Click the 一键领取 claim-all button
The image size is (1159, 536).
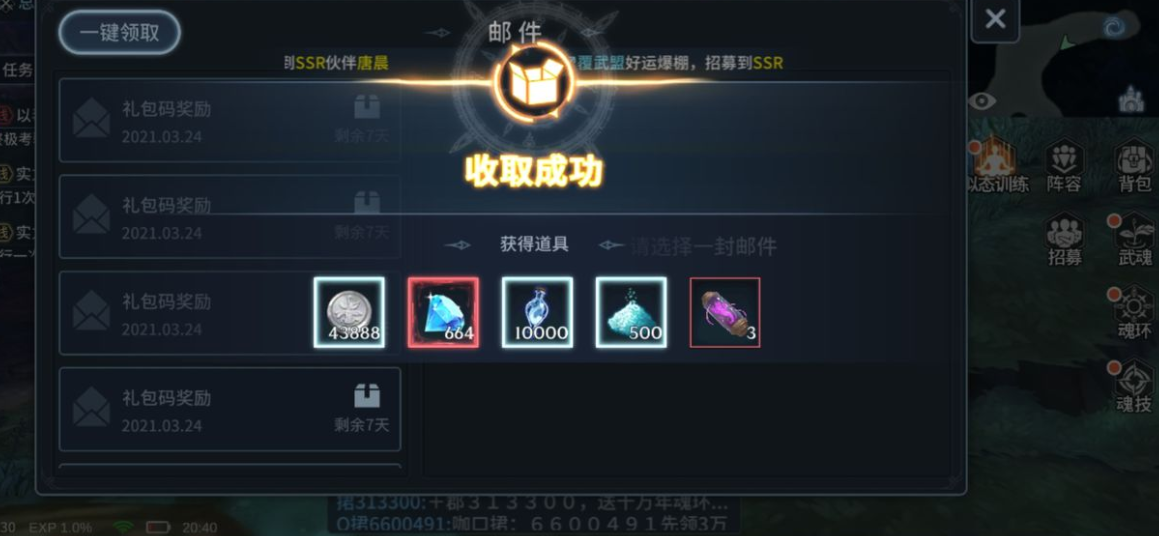pyautogui.click(x=120, y=33)
